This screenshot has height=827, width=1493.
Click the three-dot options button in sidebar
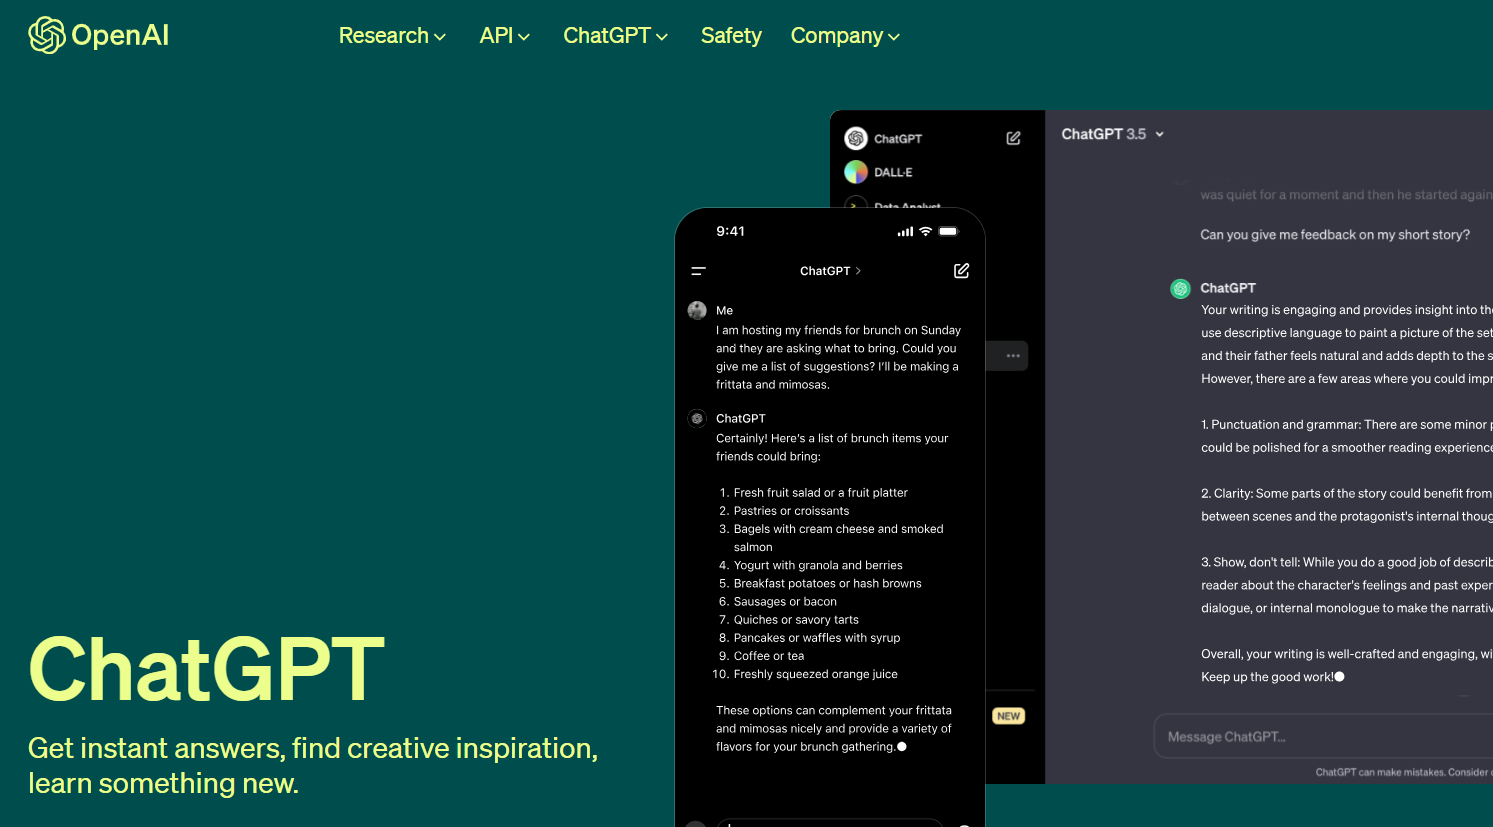(1012, 356)
